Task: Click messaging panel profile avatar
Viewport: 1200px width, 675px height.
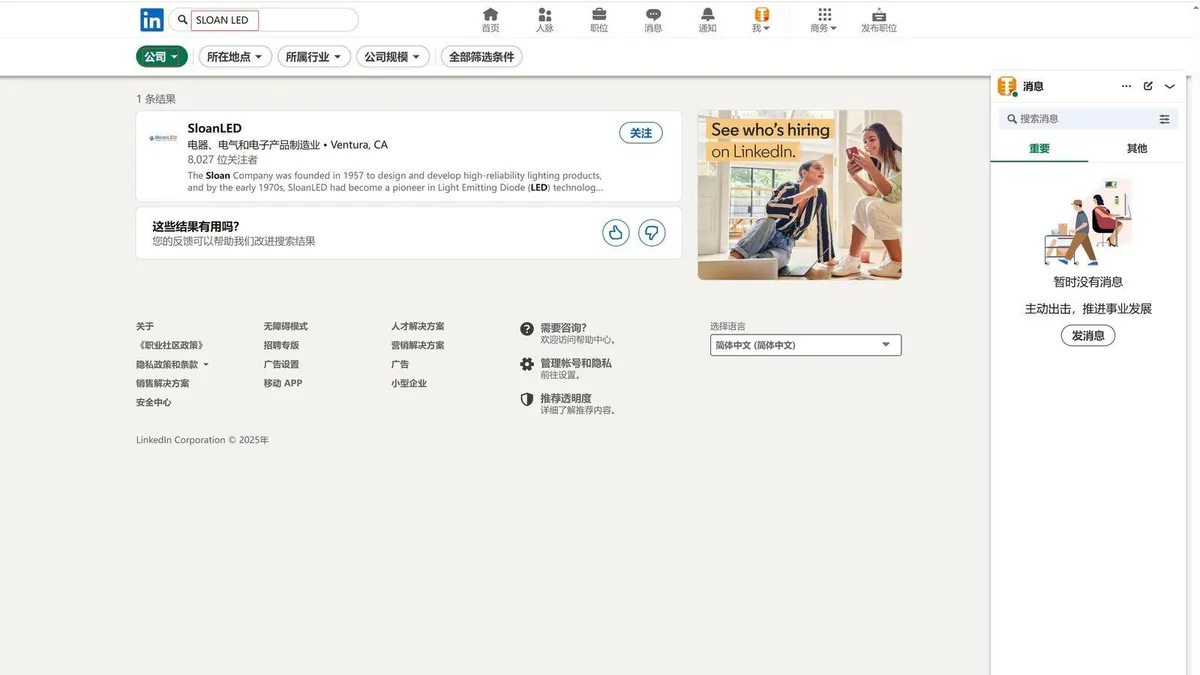Action: 1007,87
